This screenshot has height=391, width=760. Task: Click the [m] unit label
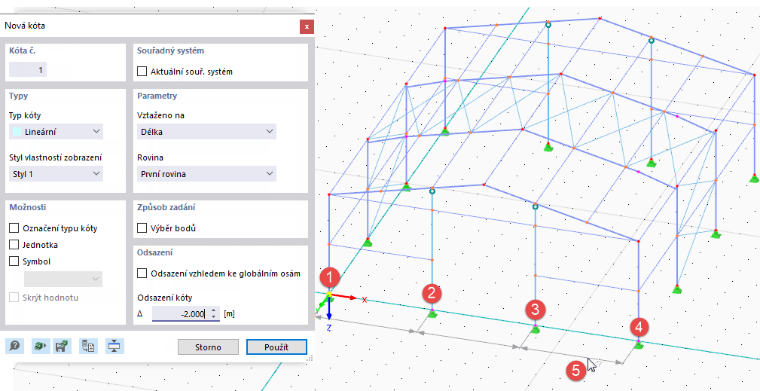[229, 314]
